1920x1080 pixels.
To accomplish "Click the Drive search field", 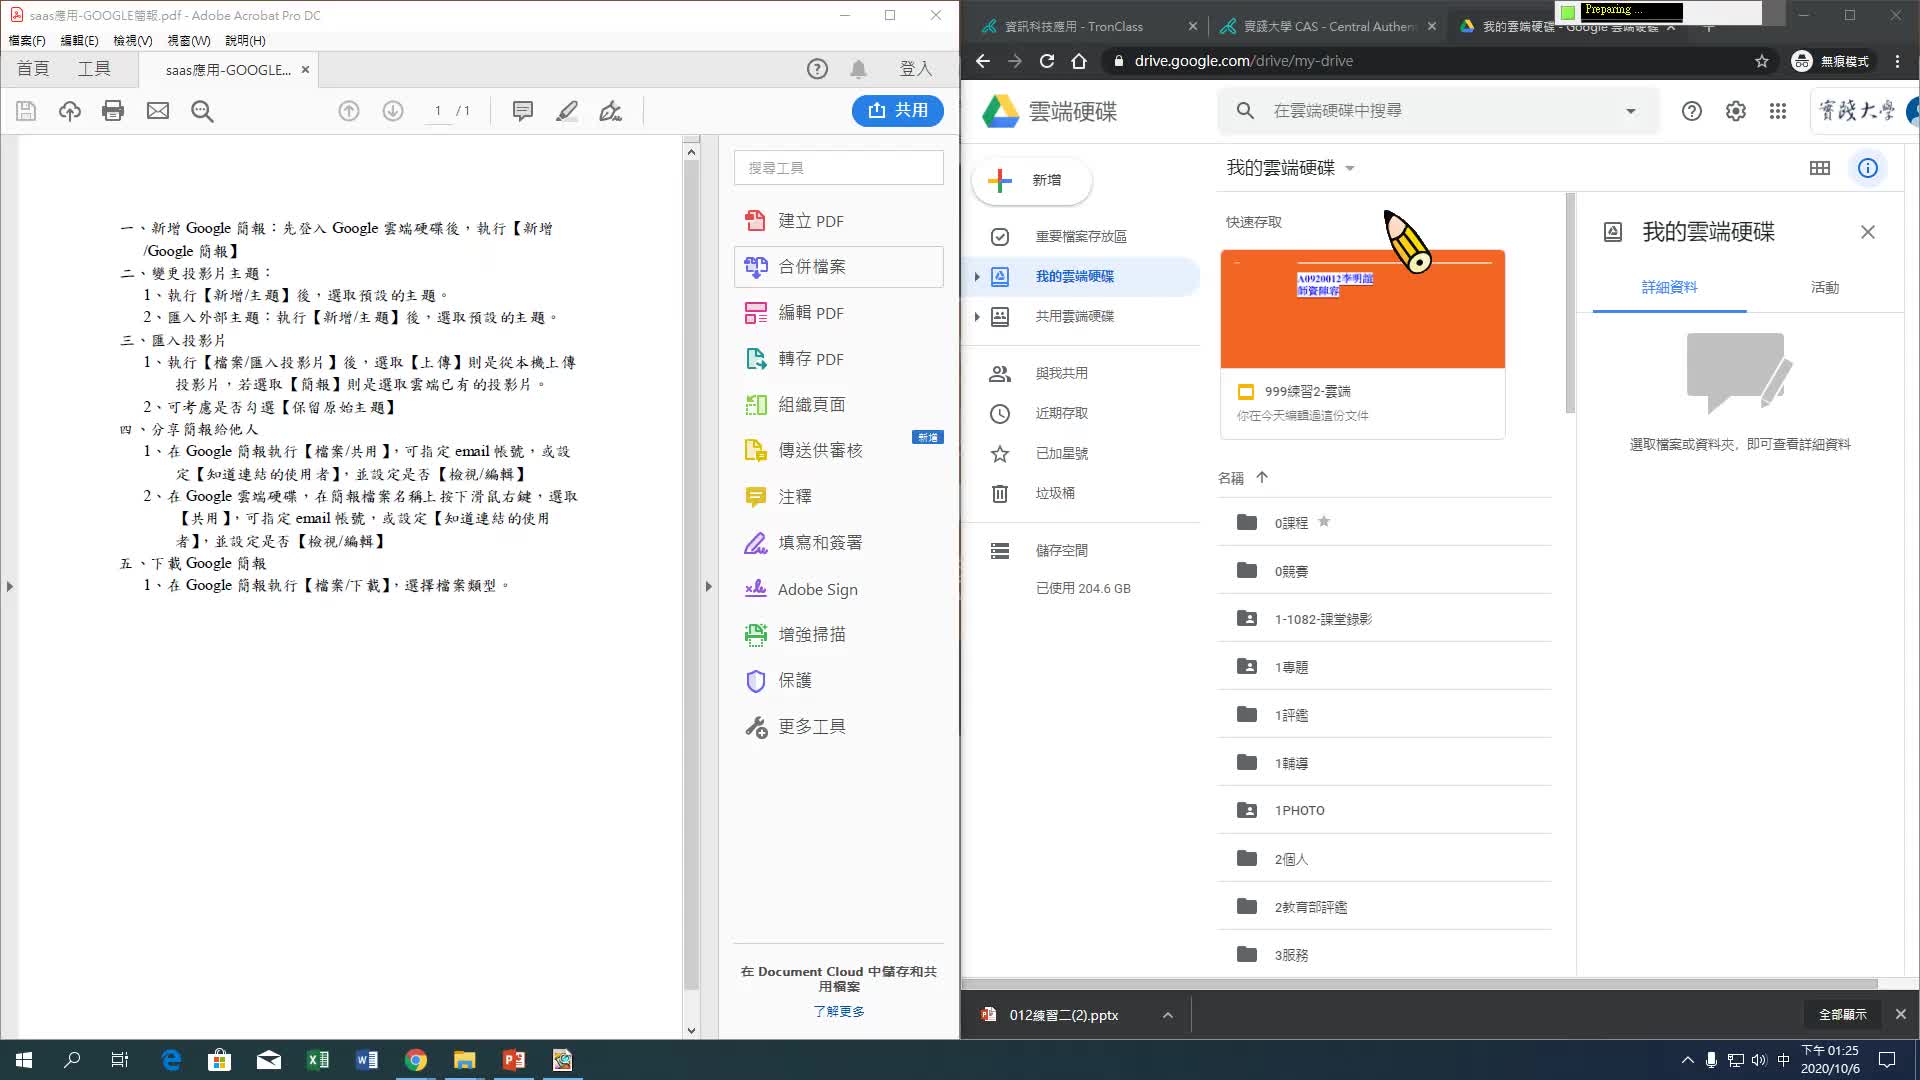I will pyautogui.click(x=1437, y=111).
